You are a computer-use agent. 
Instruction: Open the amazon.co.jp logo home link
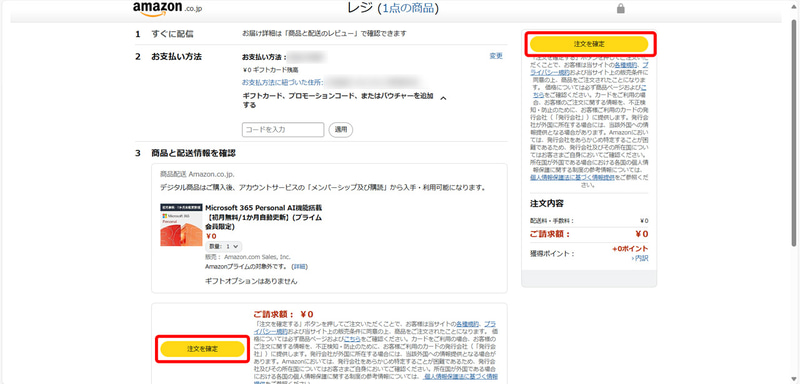[x=167, y=9]
